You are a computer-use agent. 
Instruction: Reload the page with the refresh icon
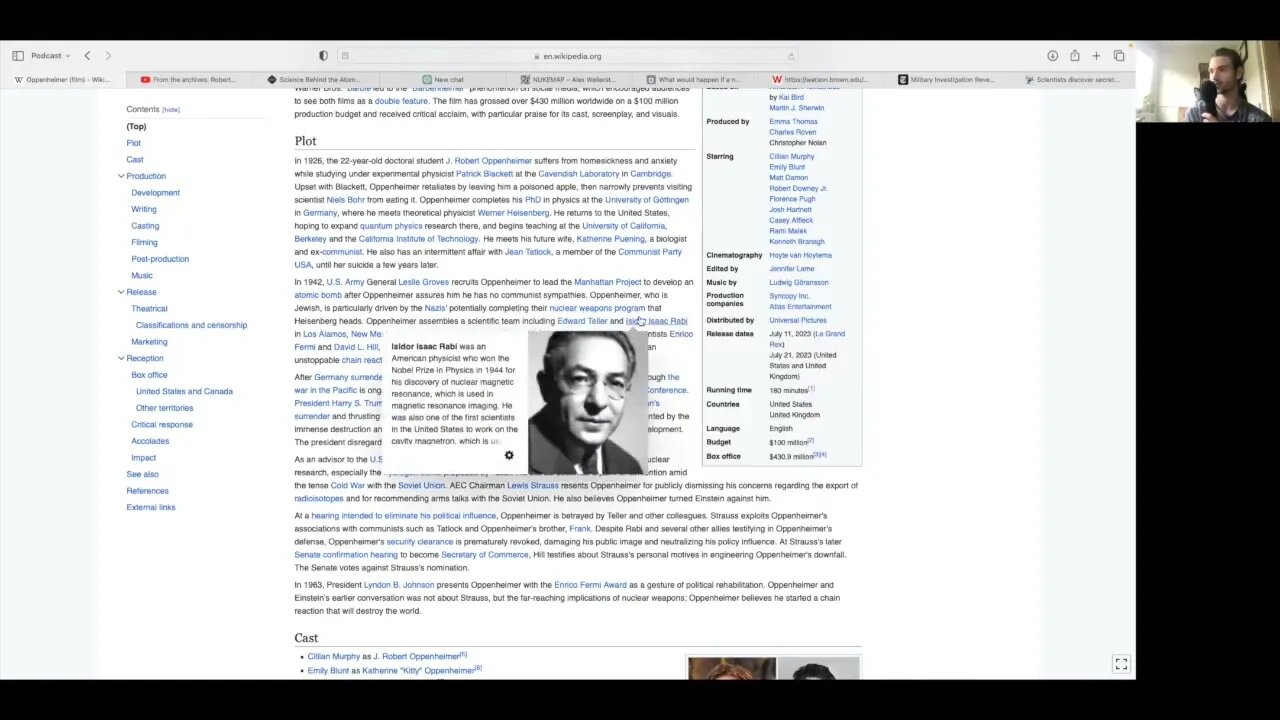point(791,56)
